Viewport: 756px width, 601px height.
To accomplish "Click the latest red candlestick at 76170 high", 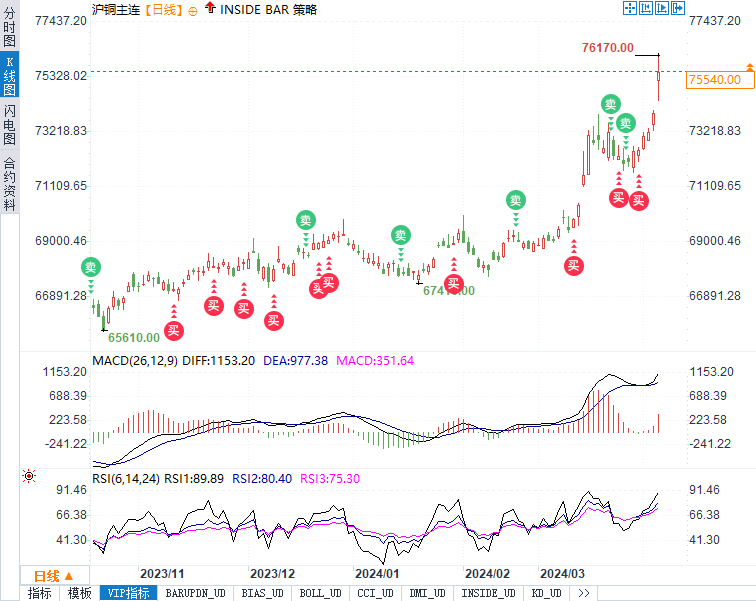I will point(659,77).
